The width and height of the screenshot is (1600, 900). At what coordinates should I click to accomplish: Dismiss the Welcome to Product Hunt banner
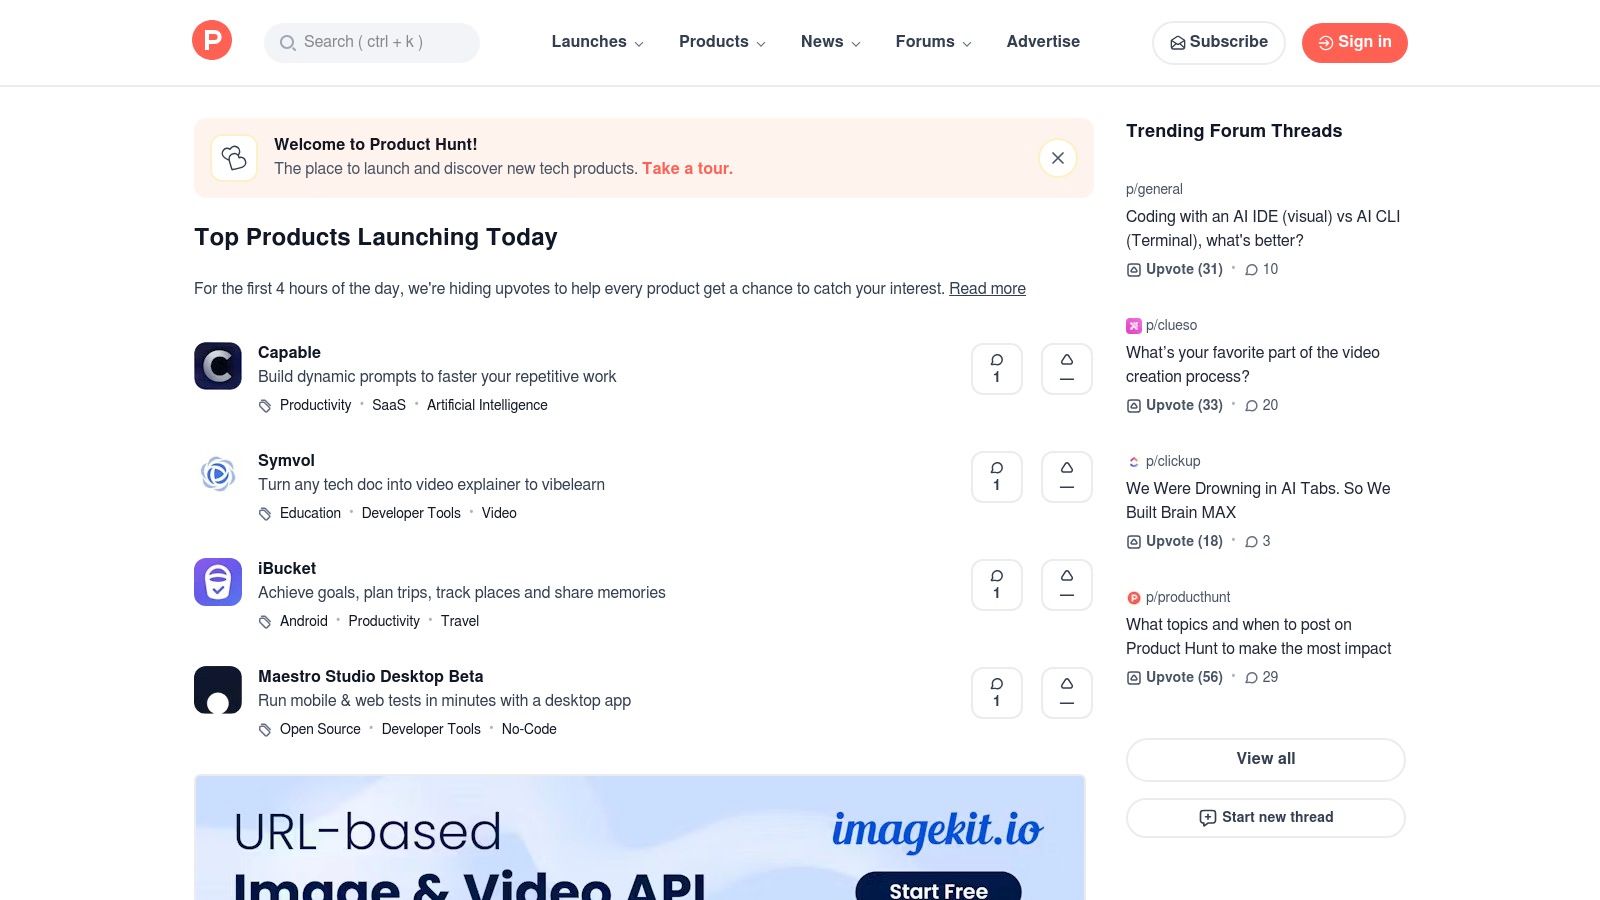tap(1057, 158)
